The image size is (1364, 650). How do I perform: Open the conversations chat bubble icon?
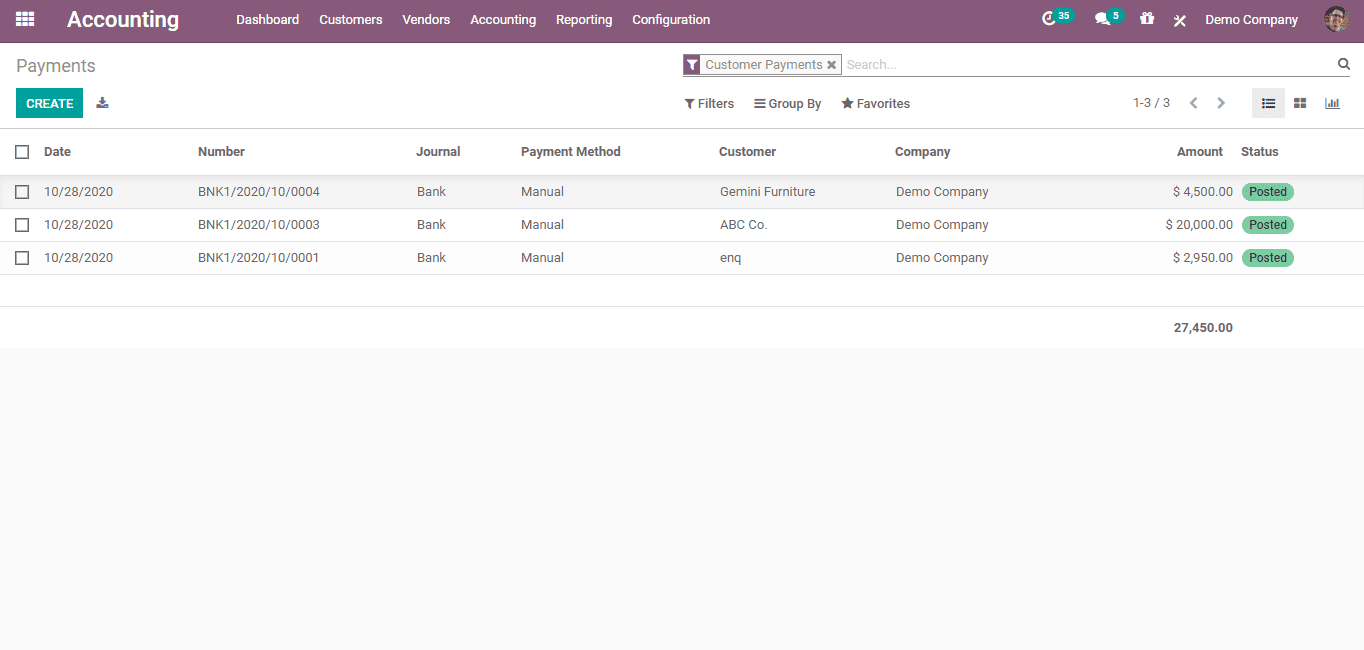[x=1102, y=19]
